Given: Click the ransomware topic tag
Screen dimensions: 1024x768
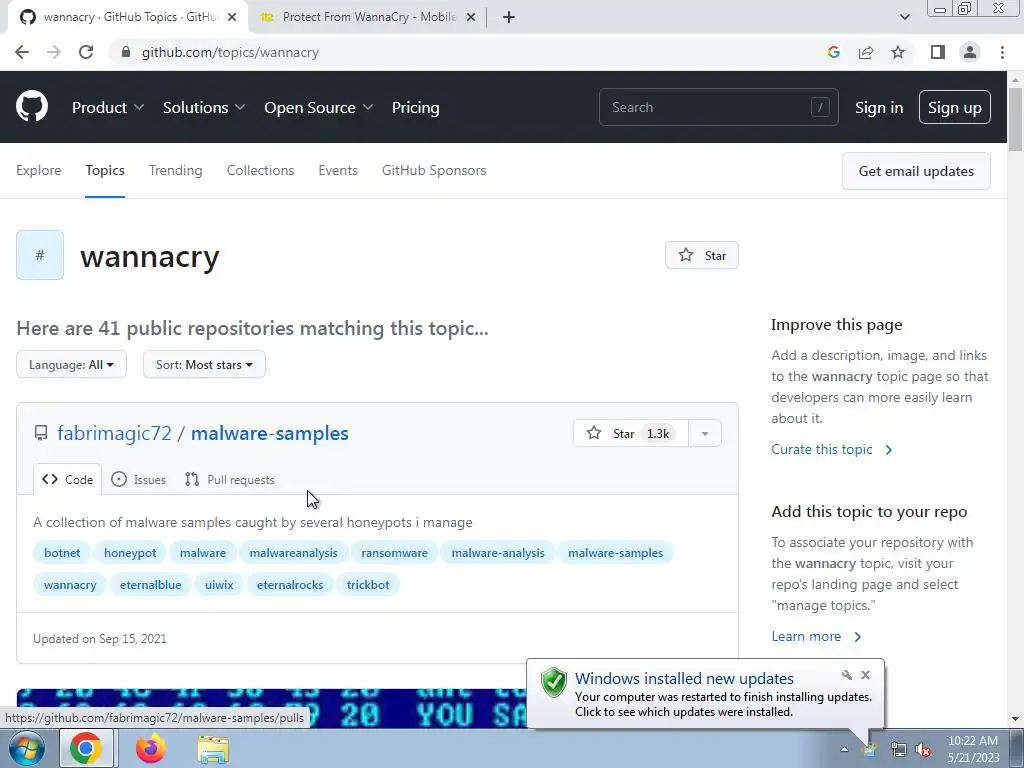Looking at the screenshot, I should point(394,552).
